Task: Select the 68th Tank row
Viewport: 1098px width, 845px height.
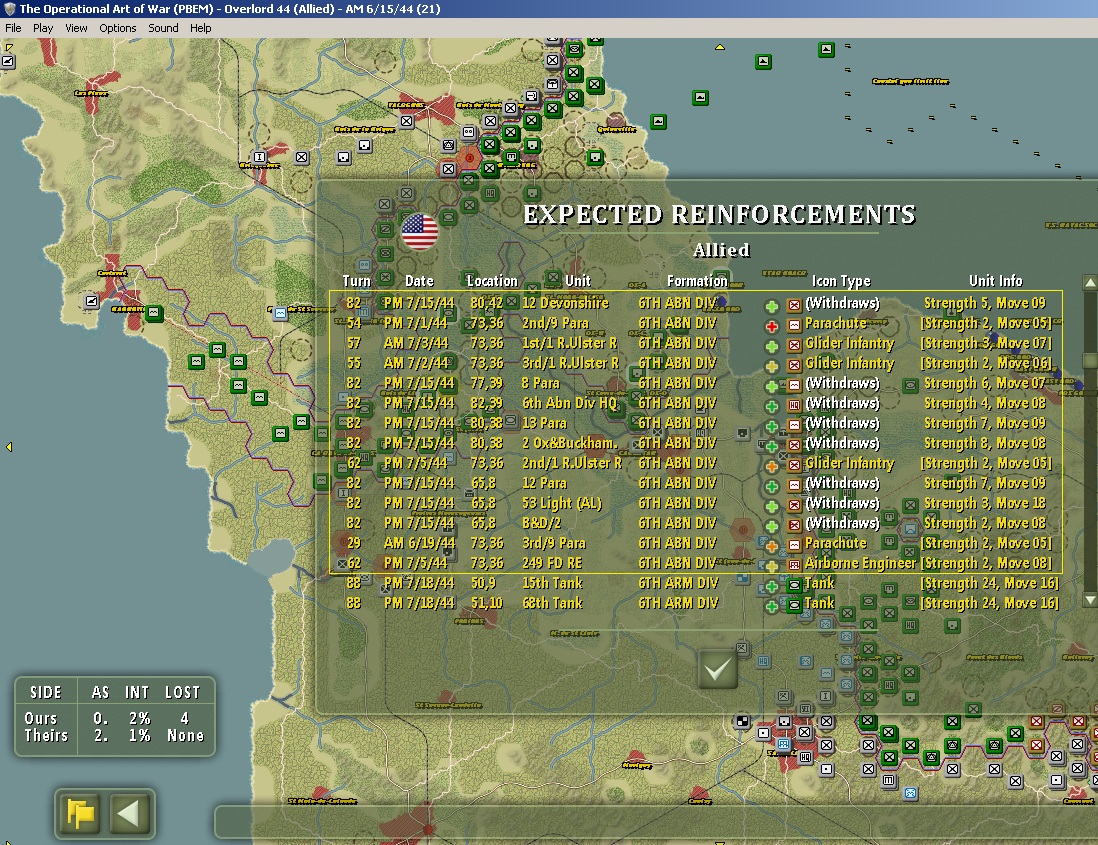Action: tap(696, 603)
